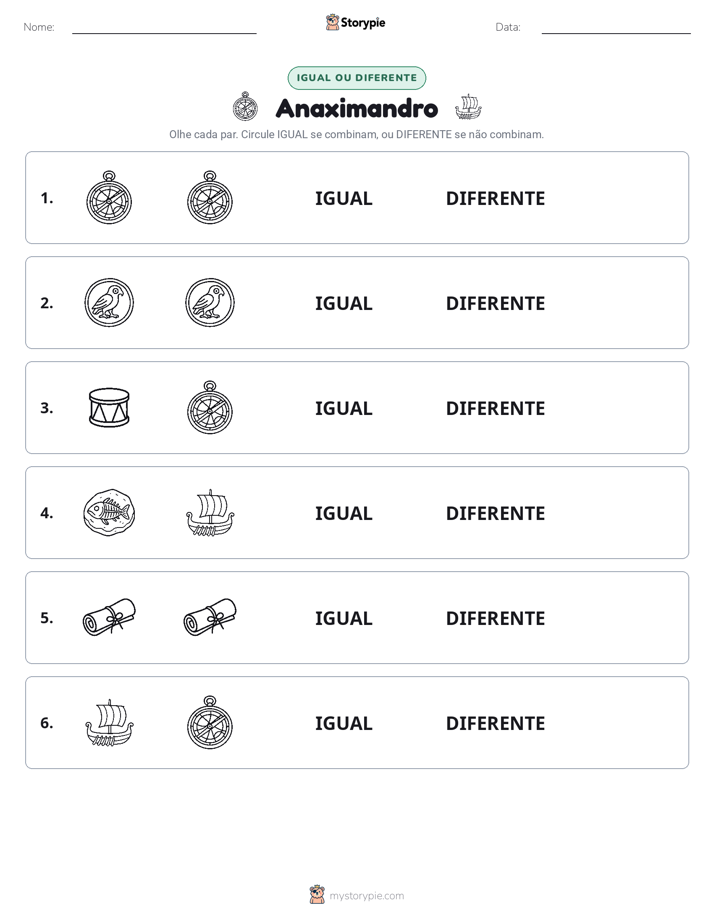The image size is (714, 924).
Task: Choose DIFERENTE for pair 6
Action: [495, 723]
